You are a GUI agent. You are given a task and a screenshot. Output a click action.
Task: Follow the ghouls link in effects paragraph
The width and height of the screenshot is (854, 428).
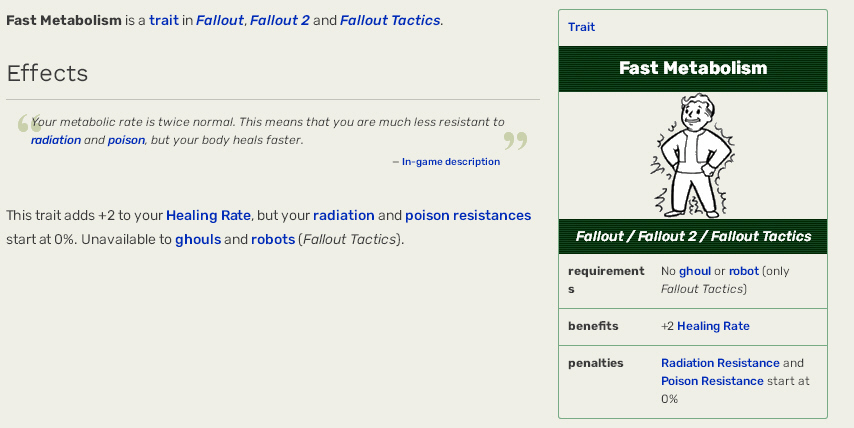[x=198, y=240]
